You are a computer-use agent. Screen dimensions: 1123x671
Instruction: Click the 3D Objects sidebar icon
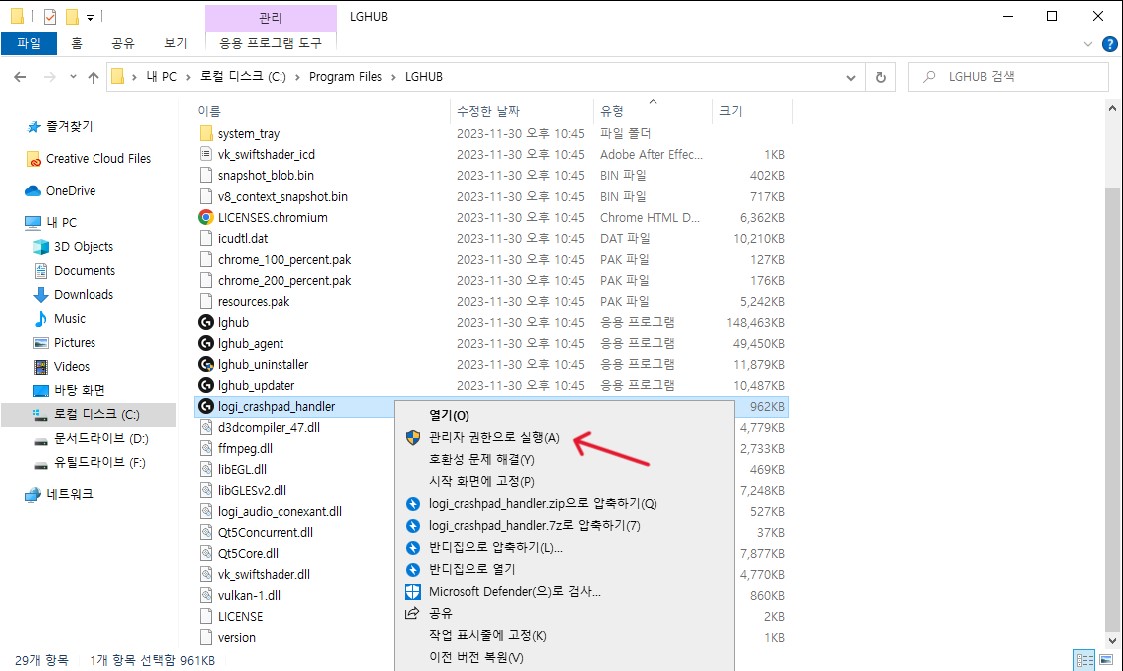click(x=41, y=247)
